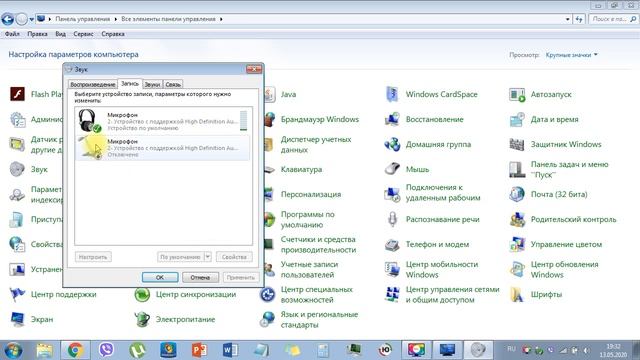Click OK in the Звук dialog
The width and height of the screenshot is (640, 360).
click(160, 277)
